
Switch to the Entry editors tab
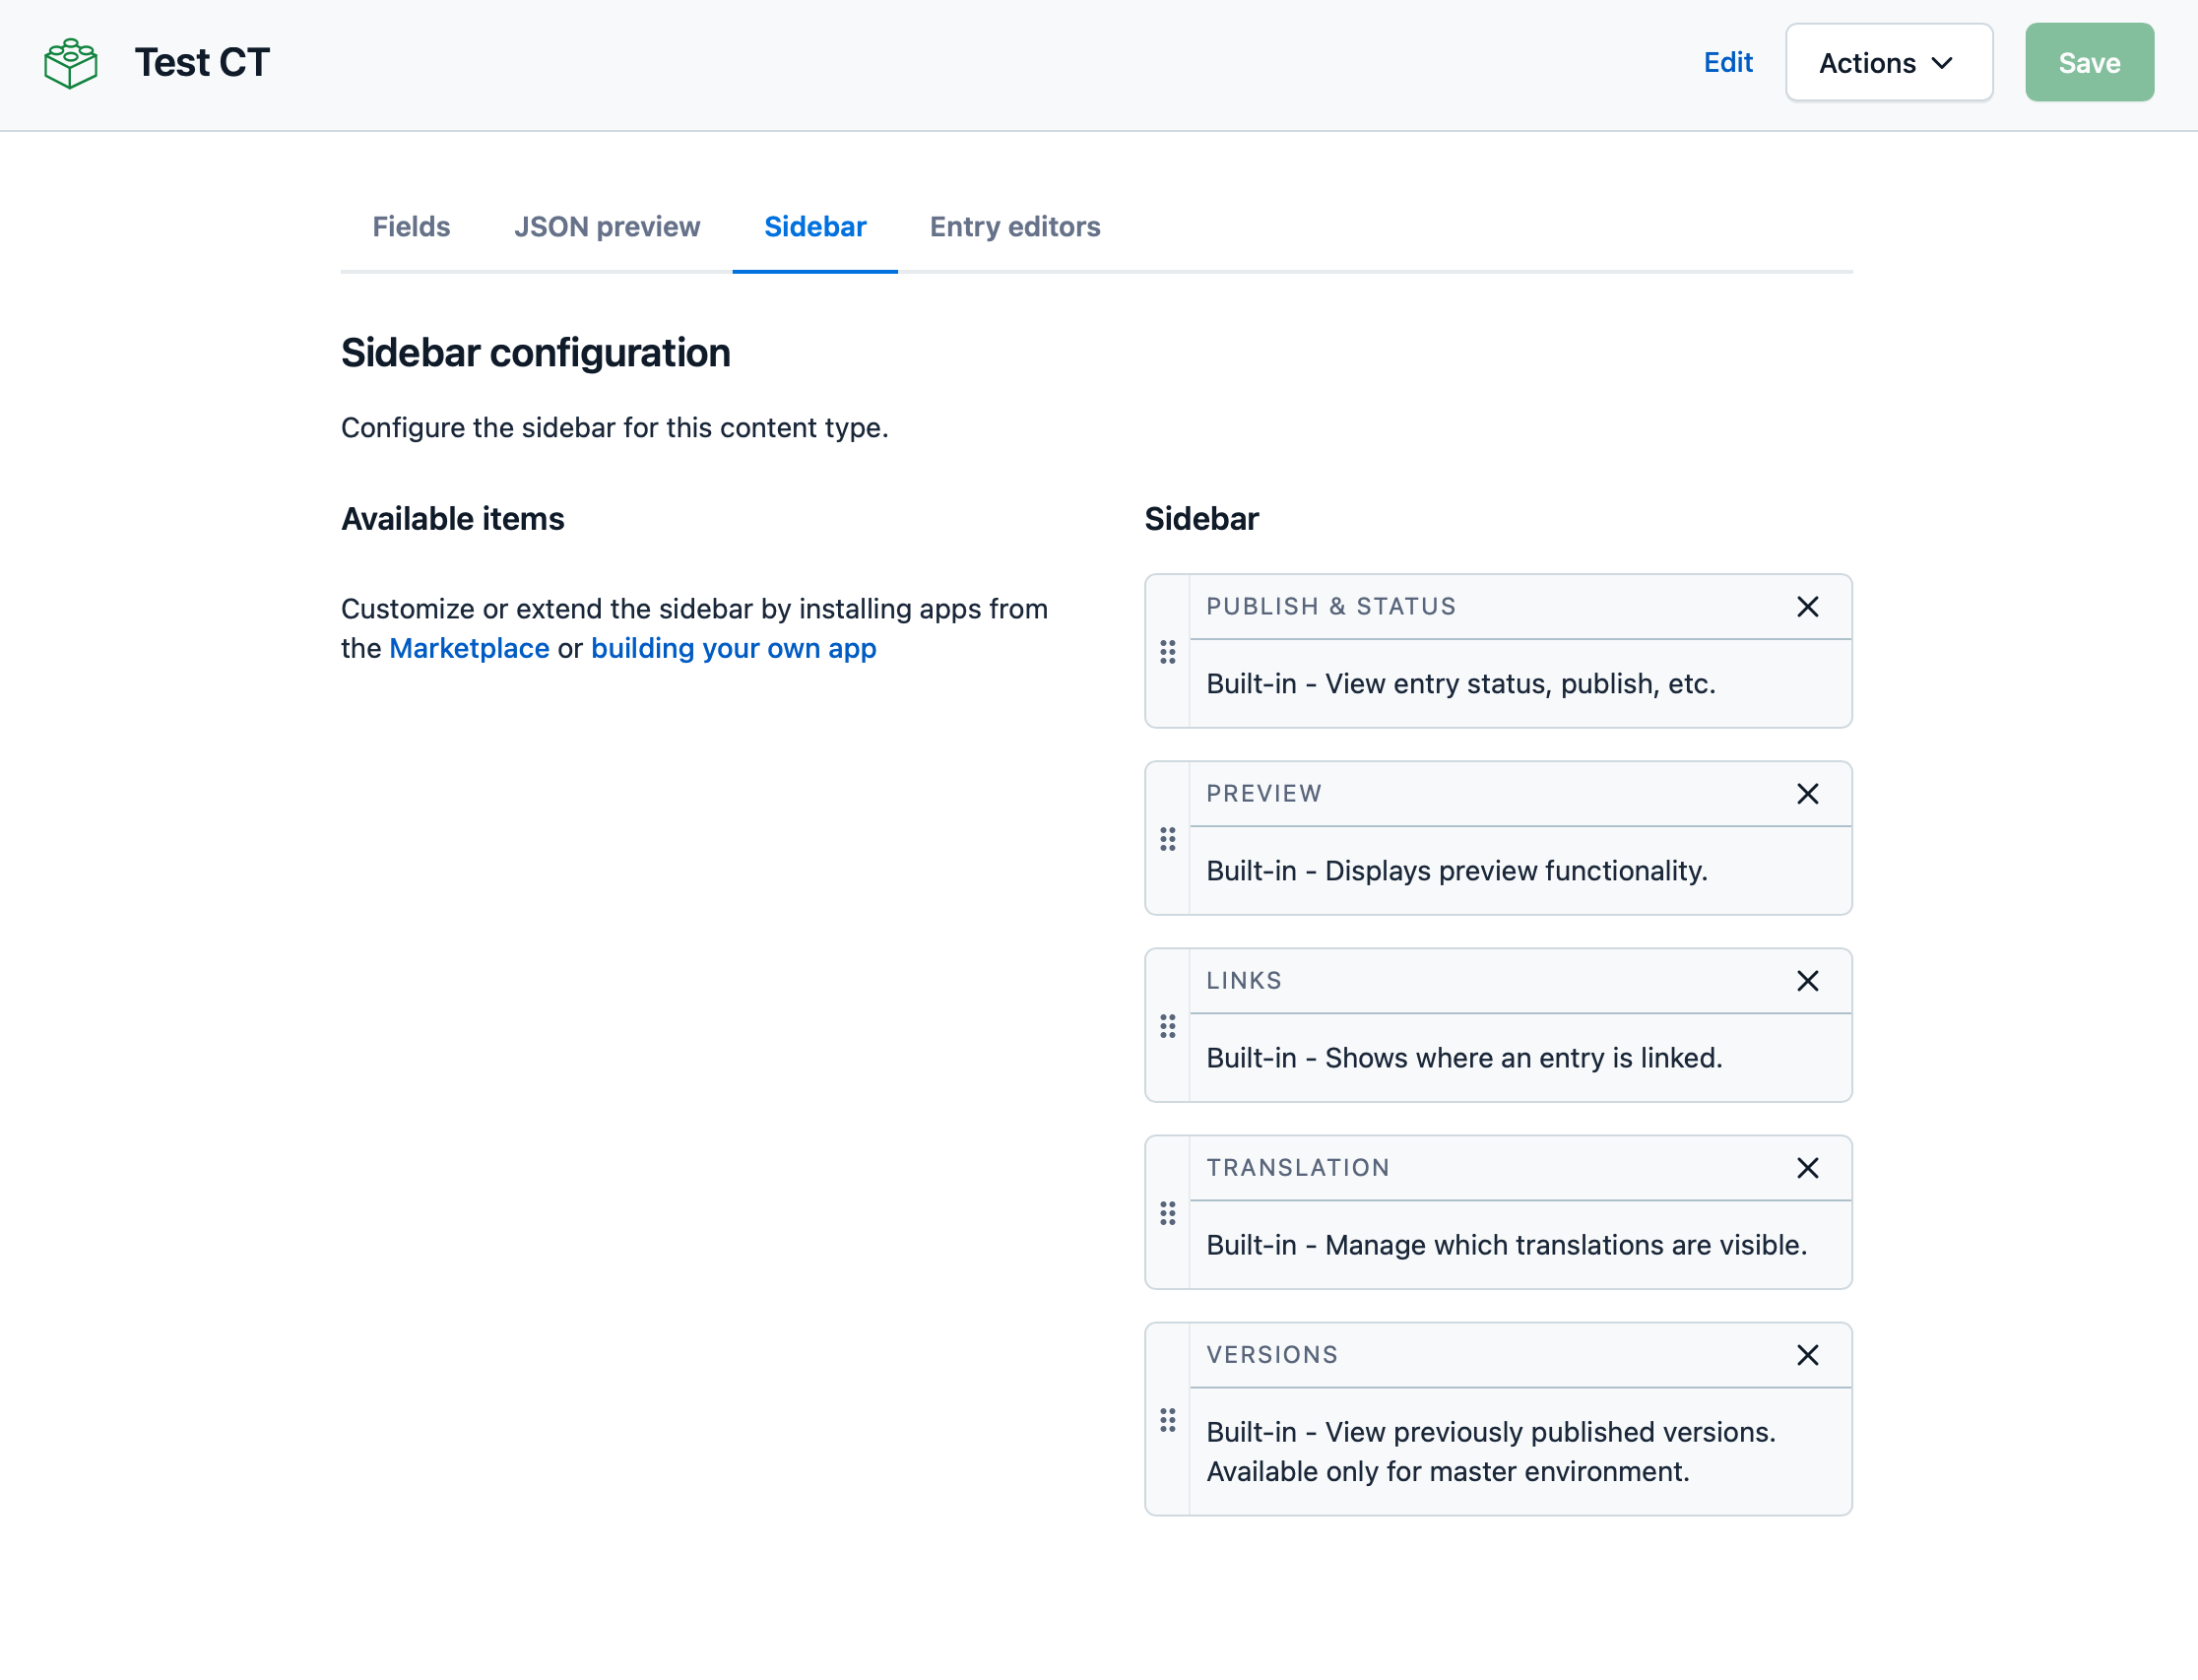1015,227
